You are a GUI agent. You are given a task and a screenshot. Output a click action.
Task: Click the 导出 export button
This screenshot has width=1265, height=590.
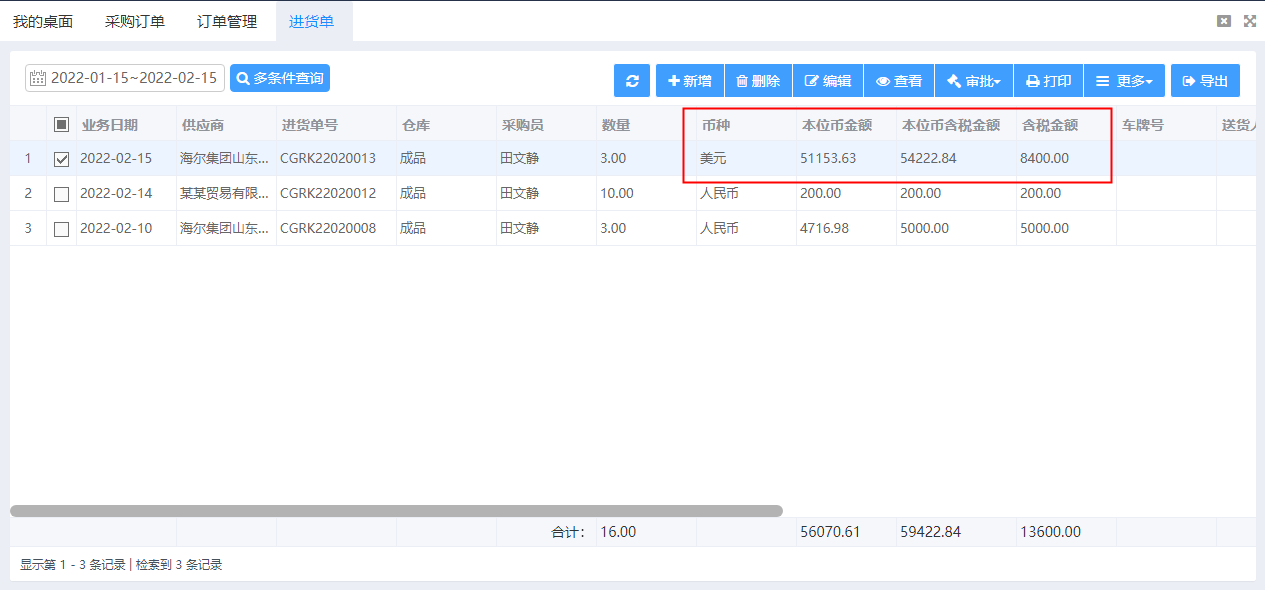point(1205,81)
